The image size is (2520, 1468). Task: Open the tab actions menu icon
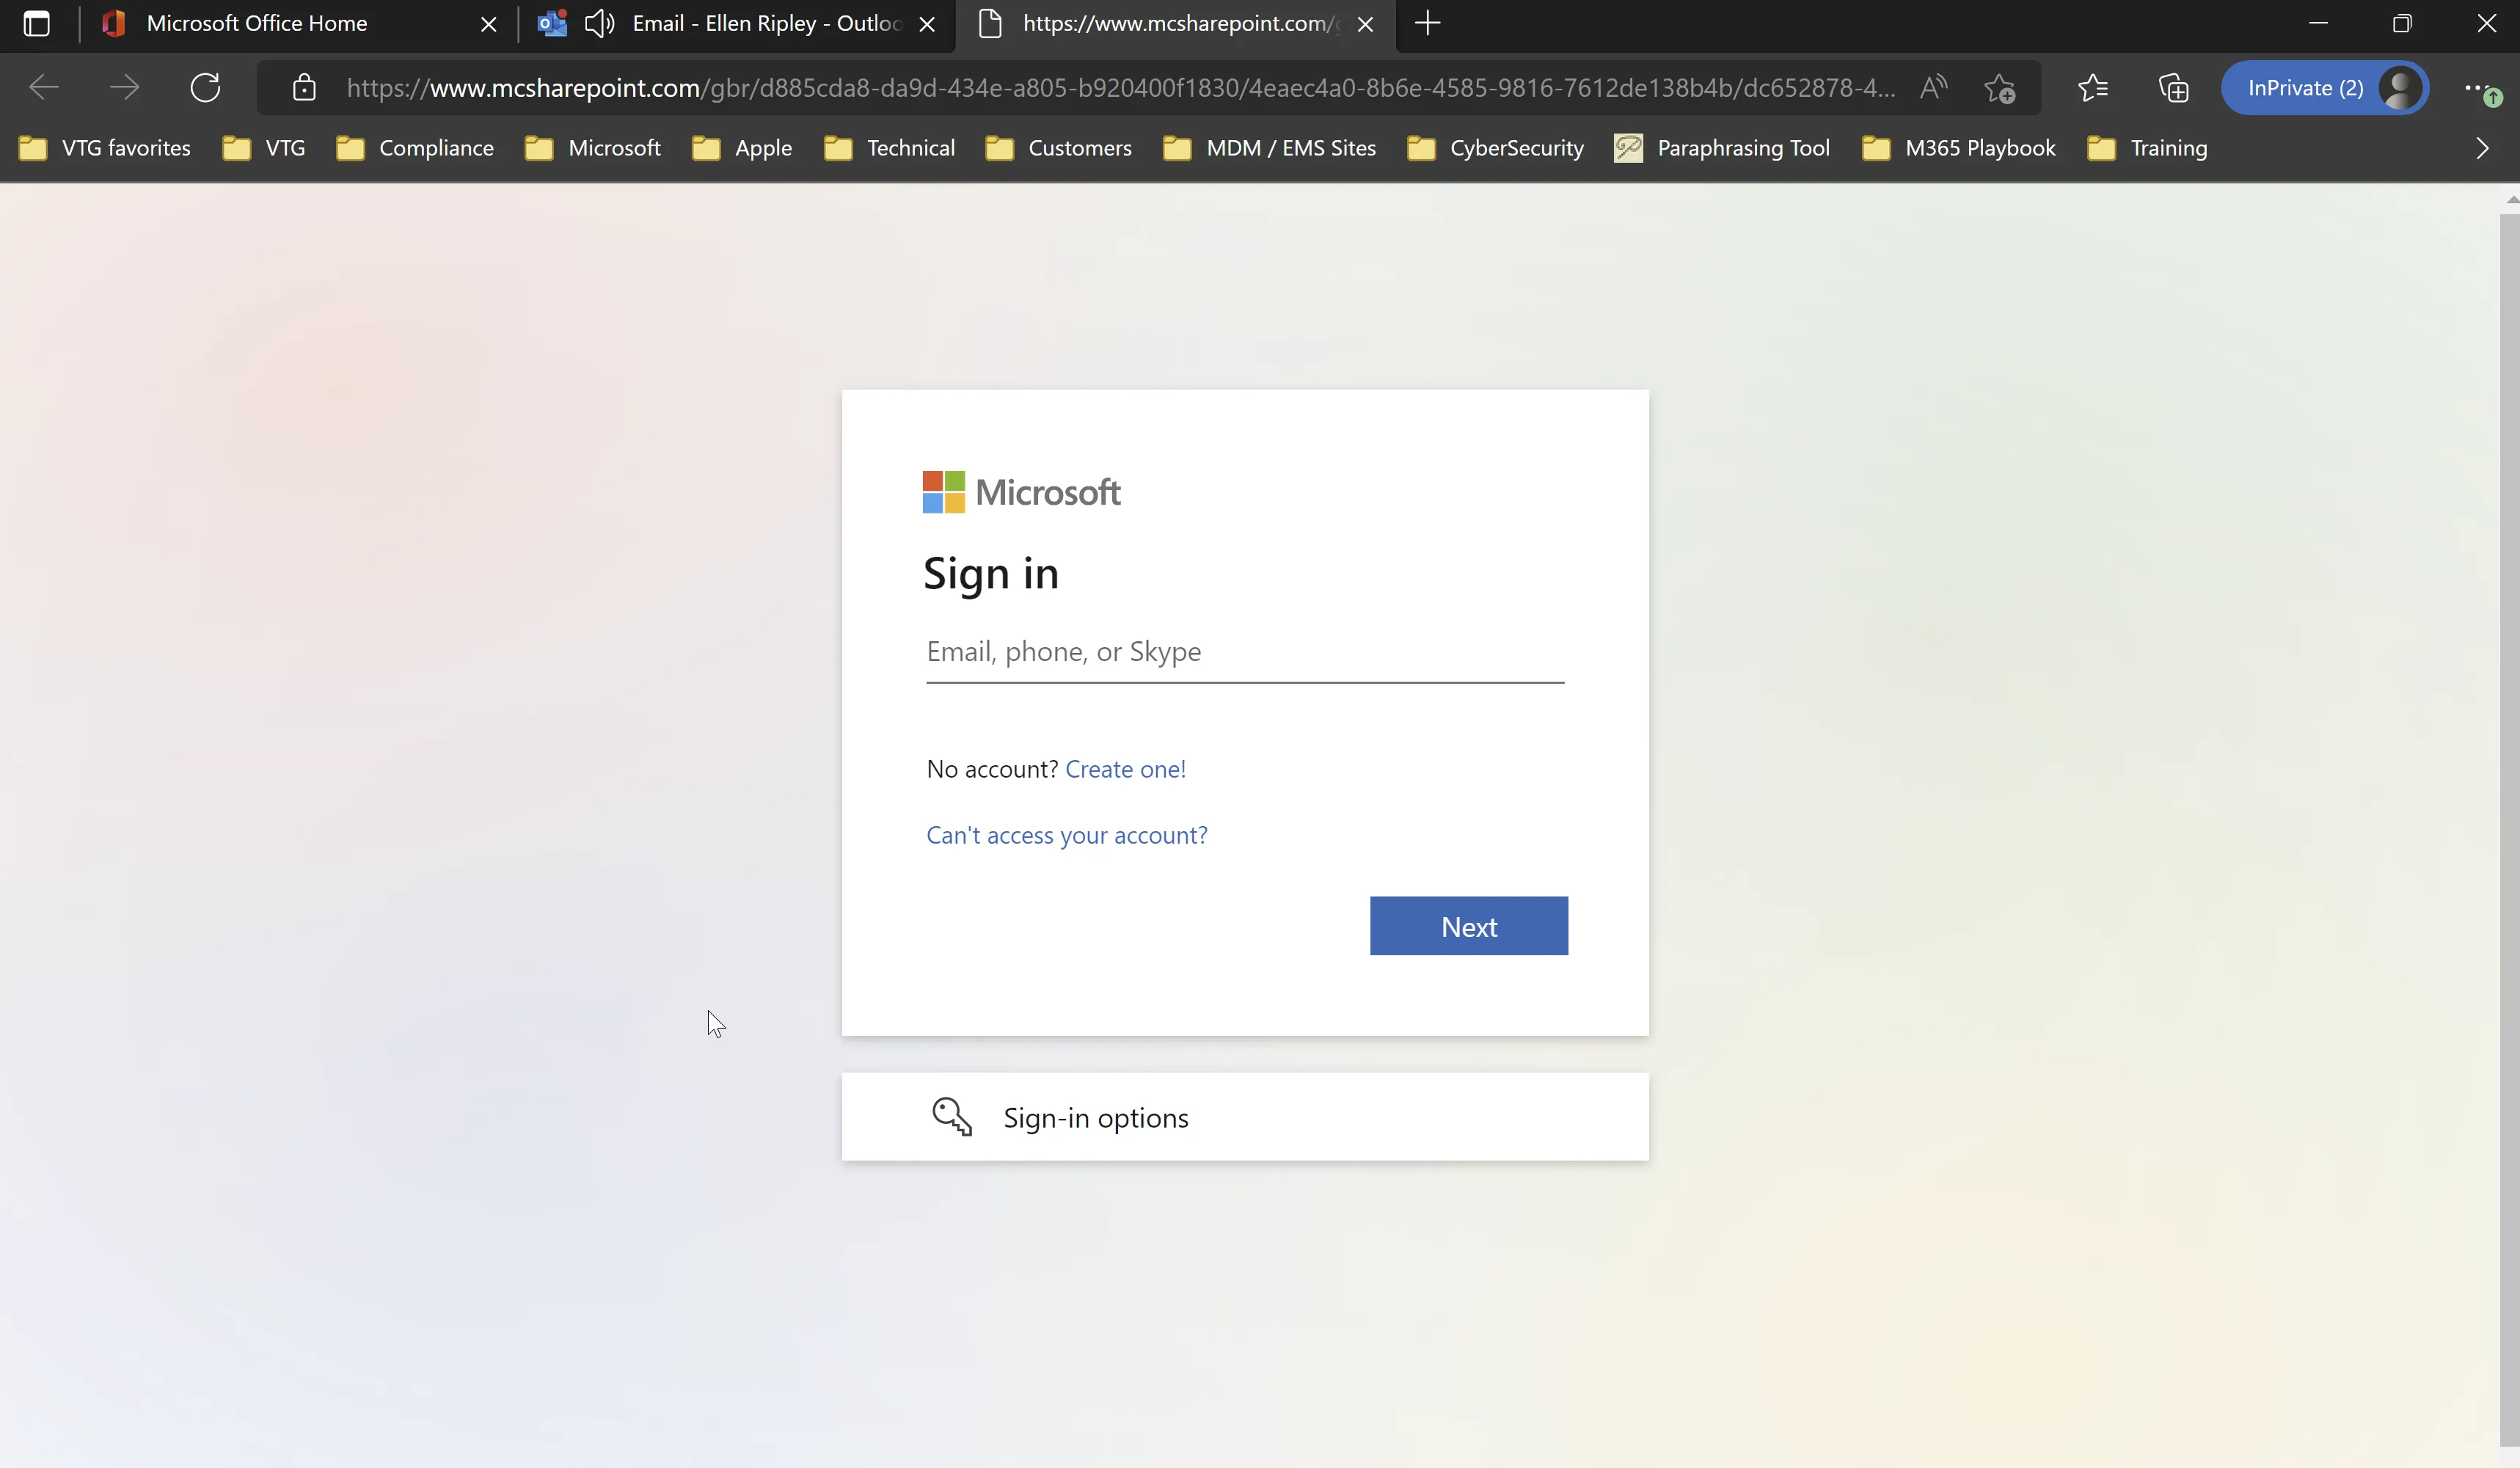tap(37, 24)
